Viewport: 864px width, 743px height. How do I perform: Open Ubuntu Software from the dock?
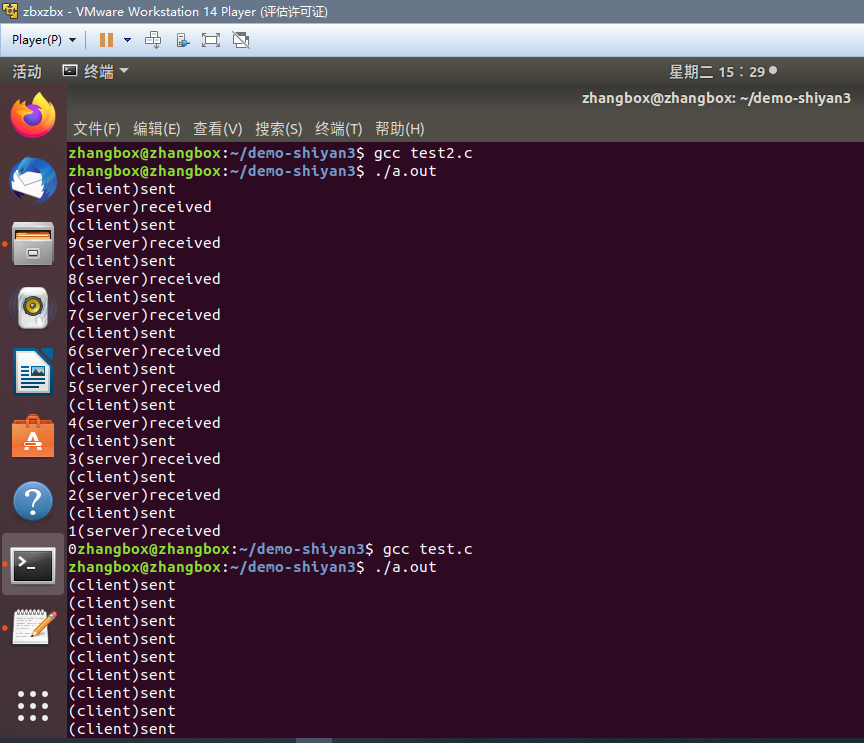point(32,436)
